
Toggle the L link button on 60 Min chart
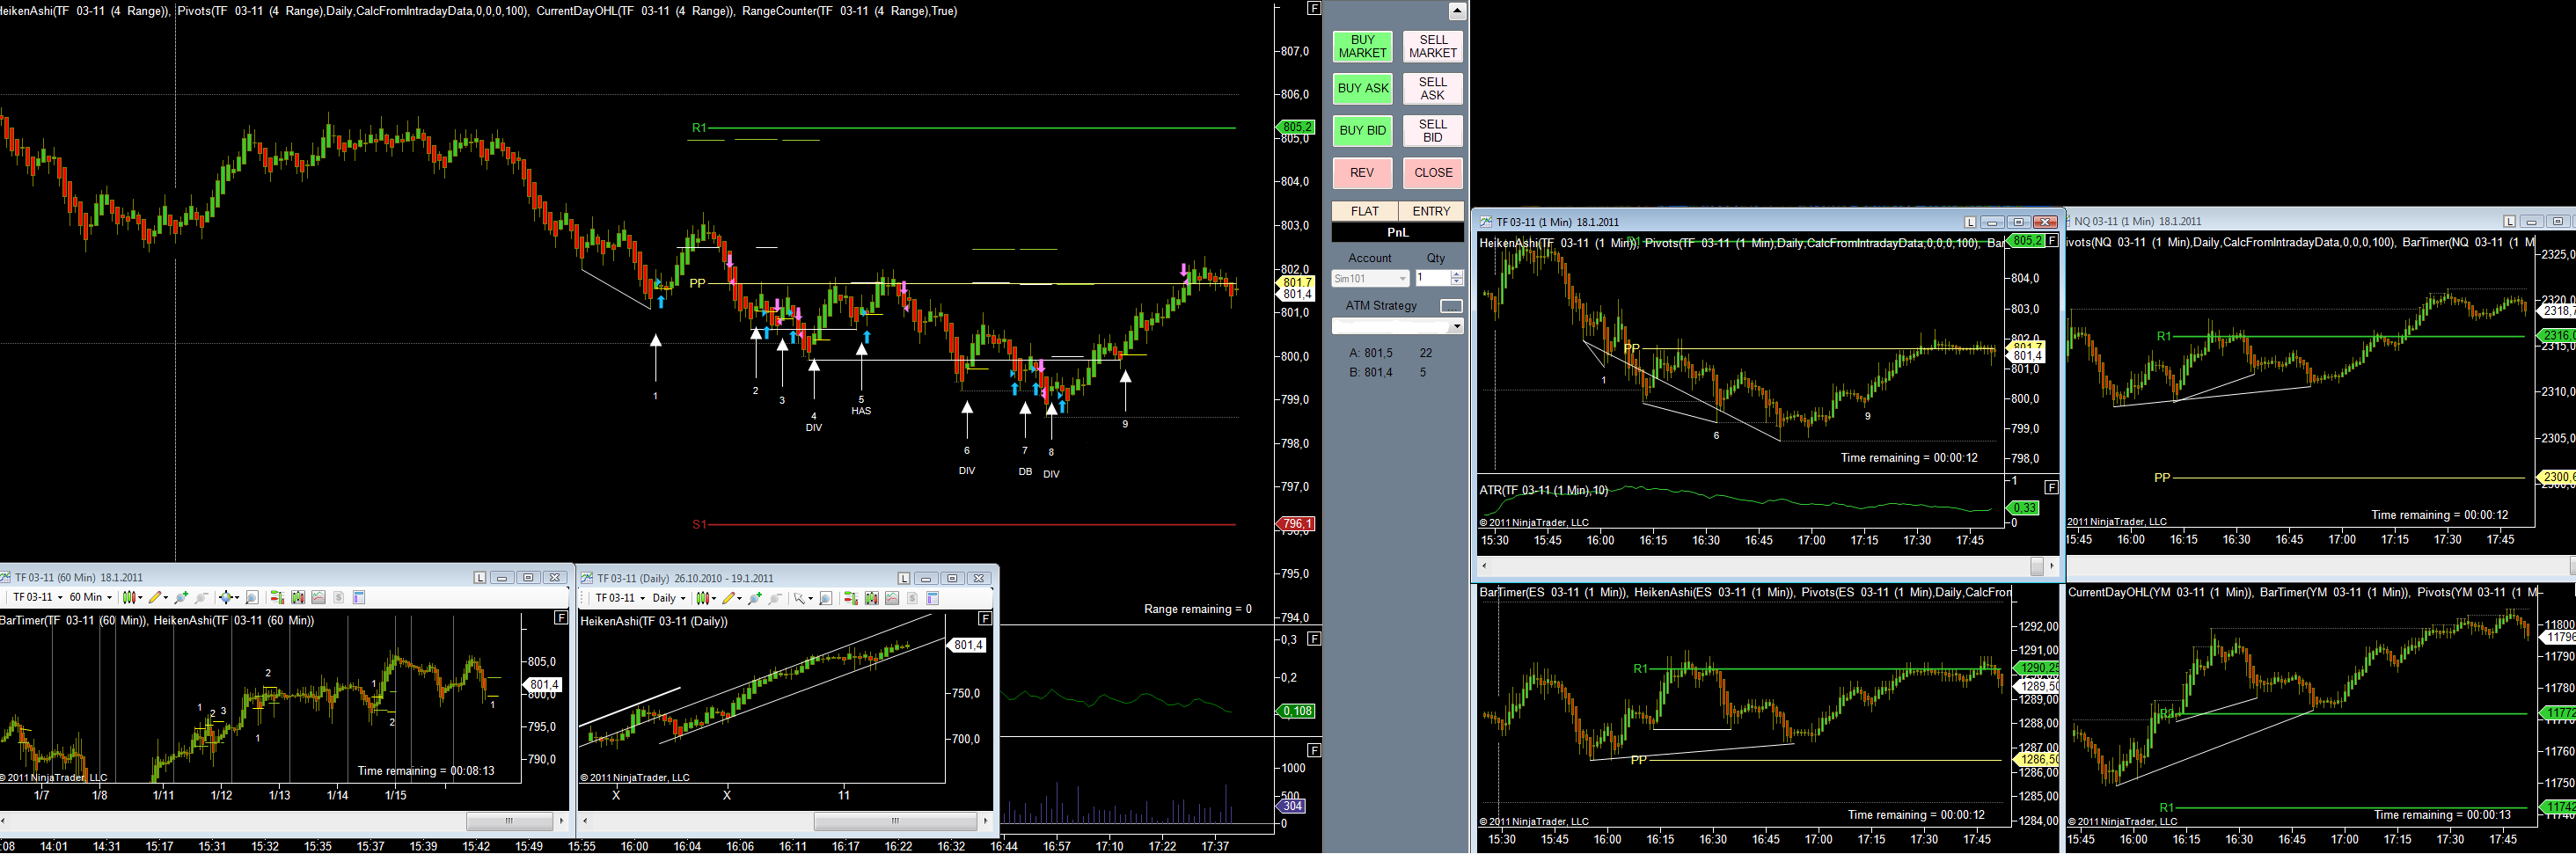click(479, 578)
